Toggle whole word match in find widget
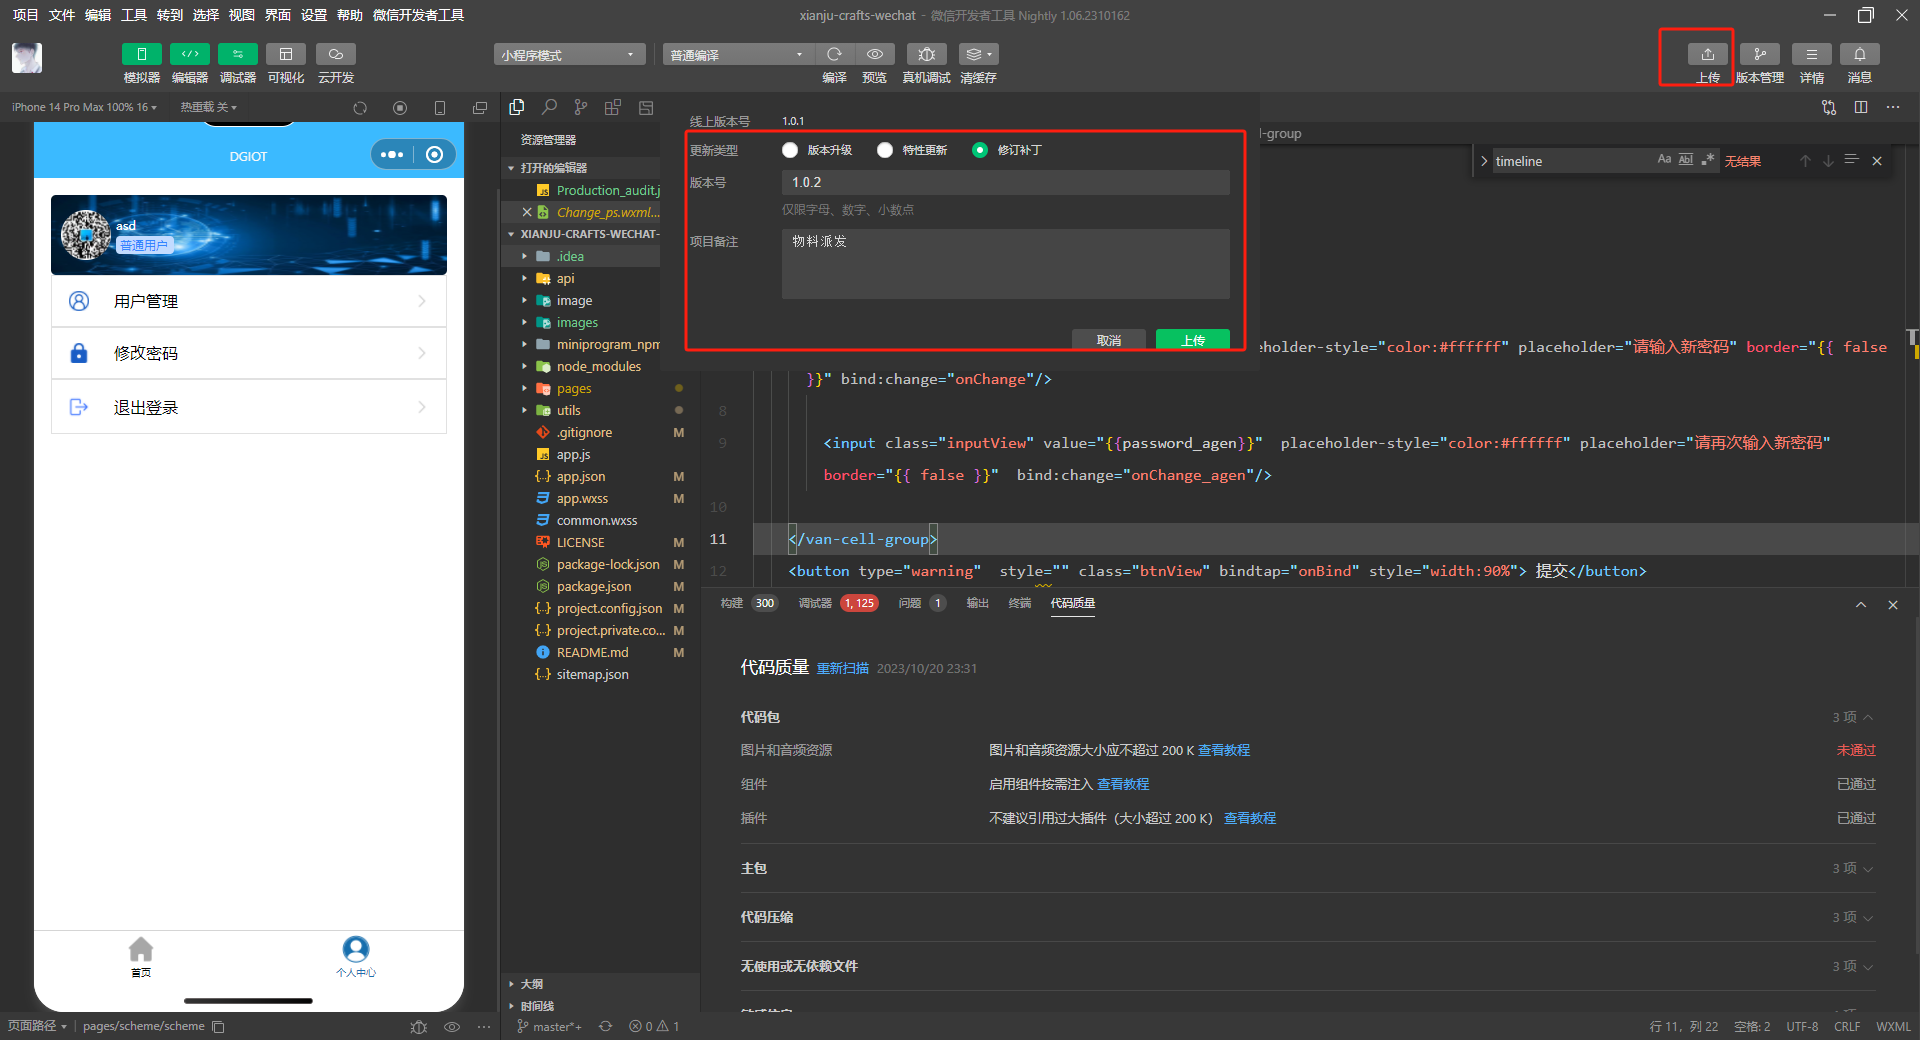Viewport: 1920px width, 1040px height. [x=1686, y=159]
